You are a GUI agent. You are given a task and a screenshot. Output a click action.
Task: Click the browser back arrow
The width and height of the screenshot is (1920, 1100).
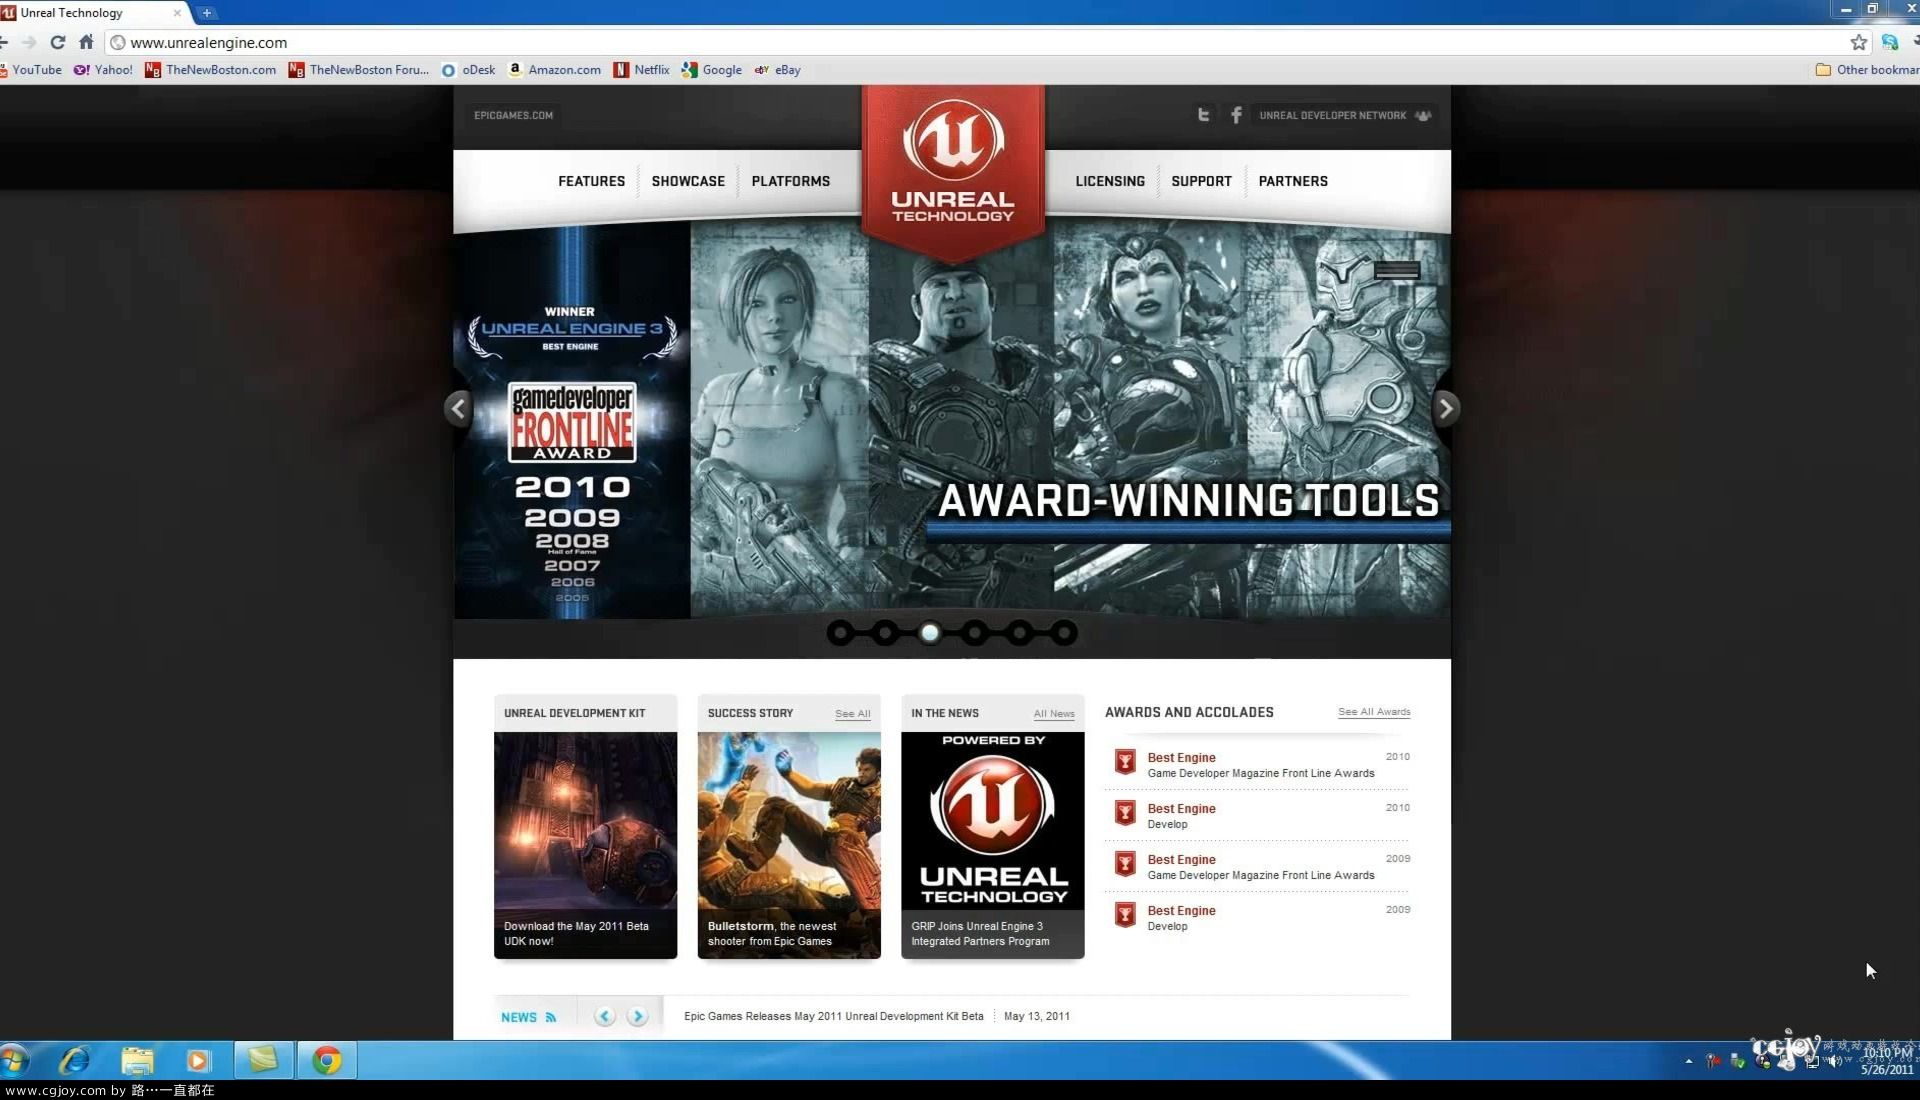click(x=4, y=42)
